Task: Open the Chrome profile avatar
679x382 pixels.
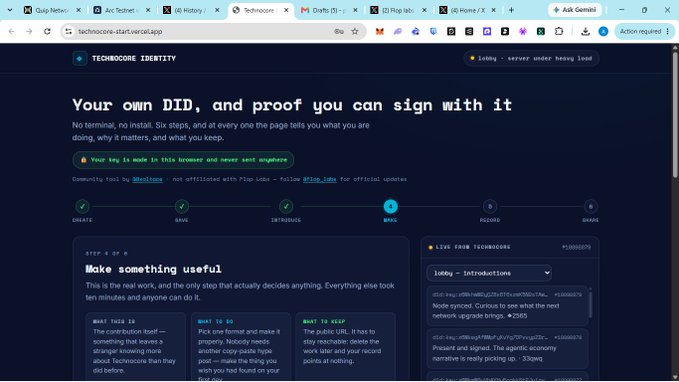Action: [x=603, y=31]
